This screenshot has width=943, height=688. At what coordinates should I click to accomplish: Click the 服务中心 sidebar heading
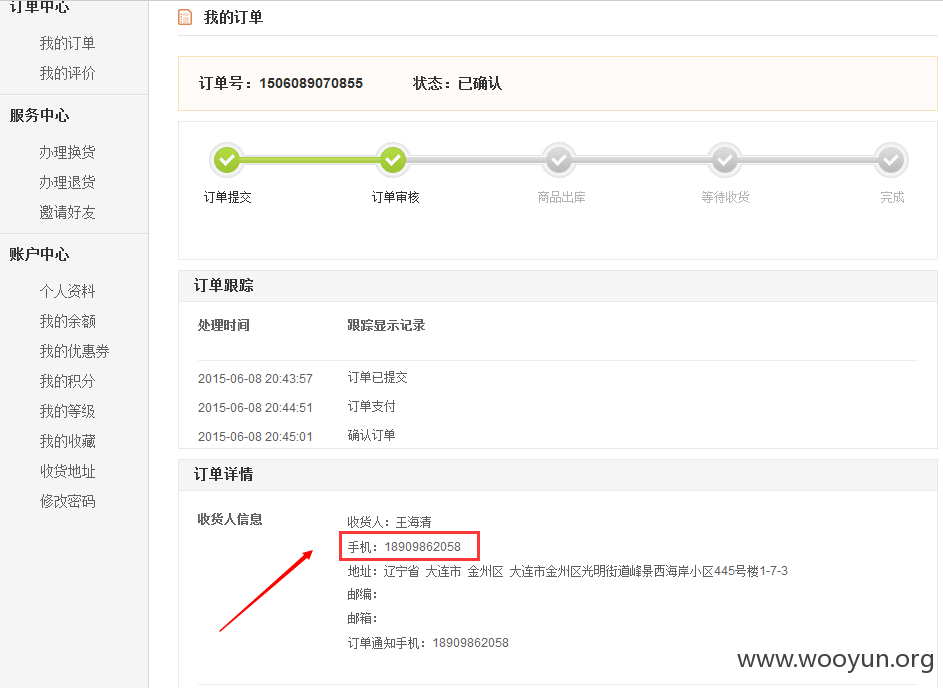[39, 115]
